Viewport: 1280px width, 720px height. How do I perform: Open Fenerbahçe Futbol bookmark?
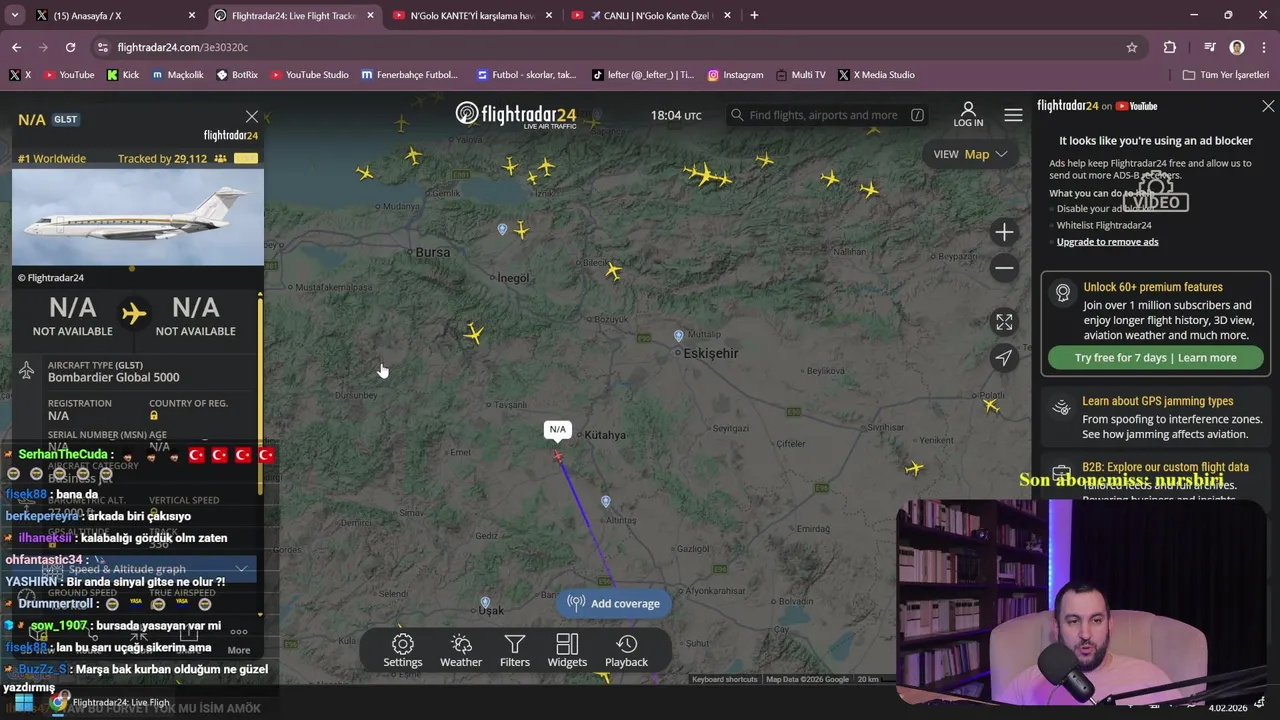[410, 75]
